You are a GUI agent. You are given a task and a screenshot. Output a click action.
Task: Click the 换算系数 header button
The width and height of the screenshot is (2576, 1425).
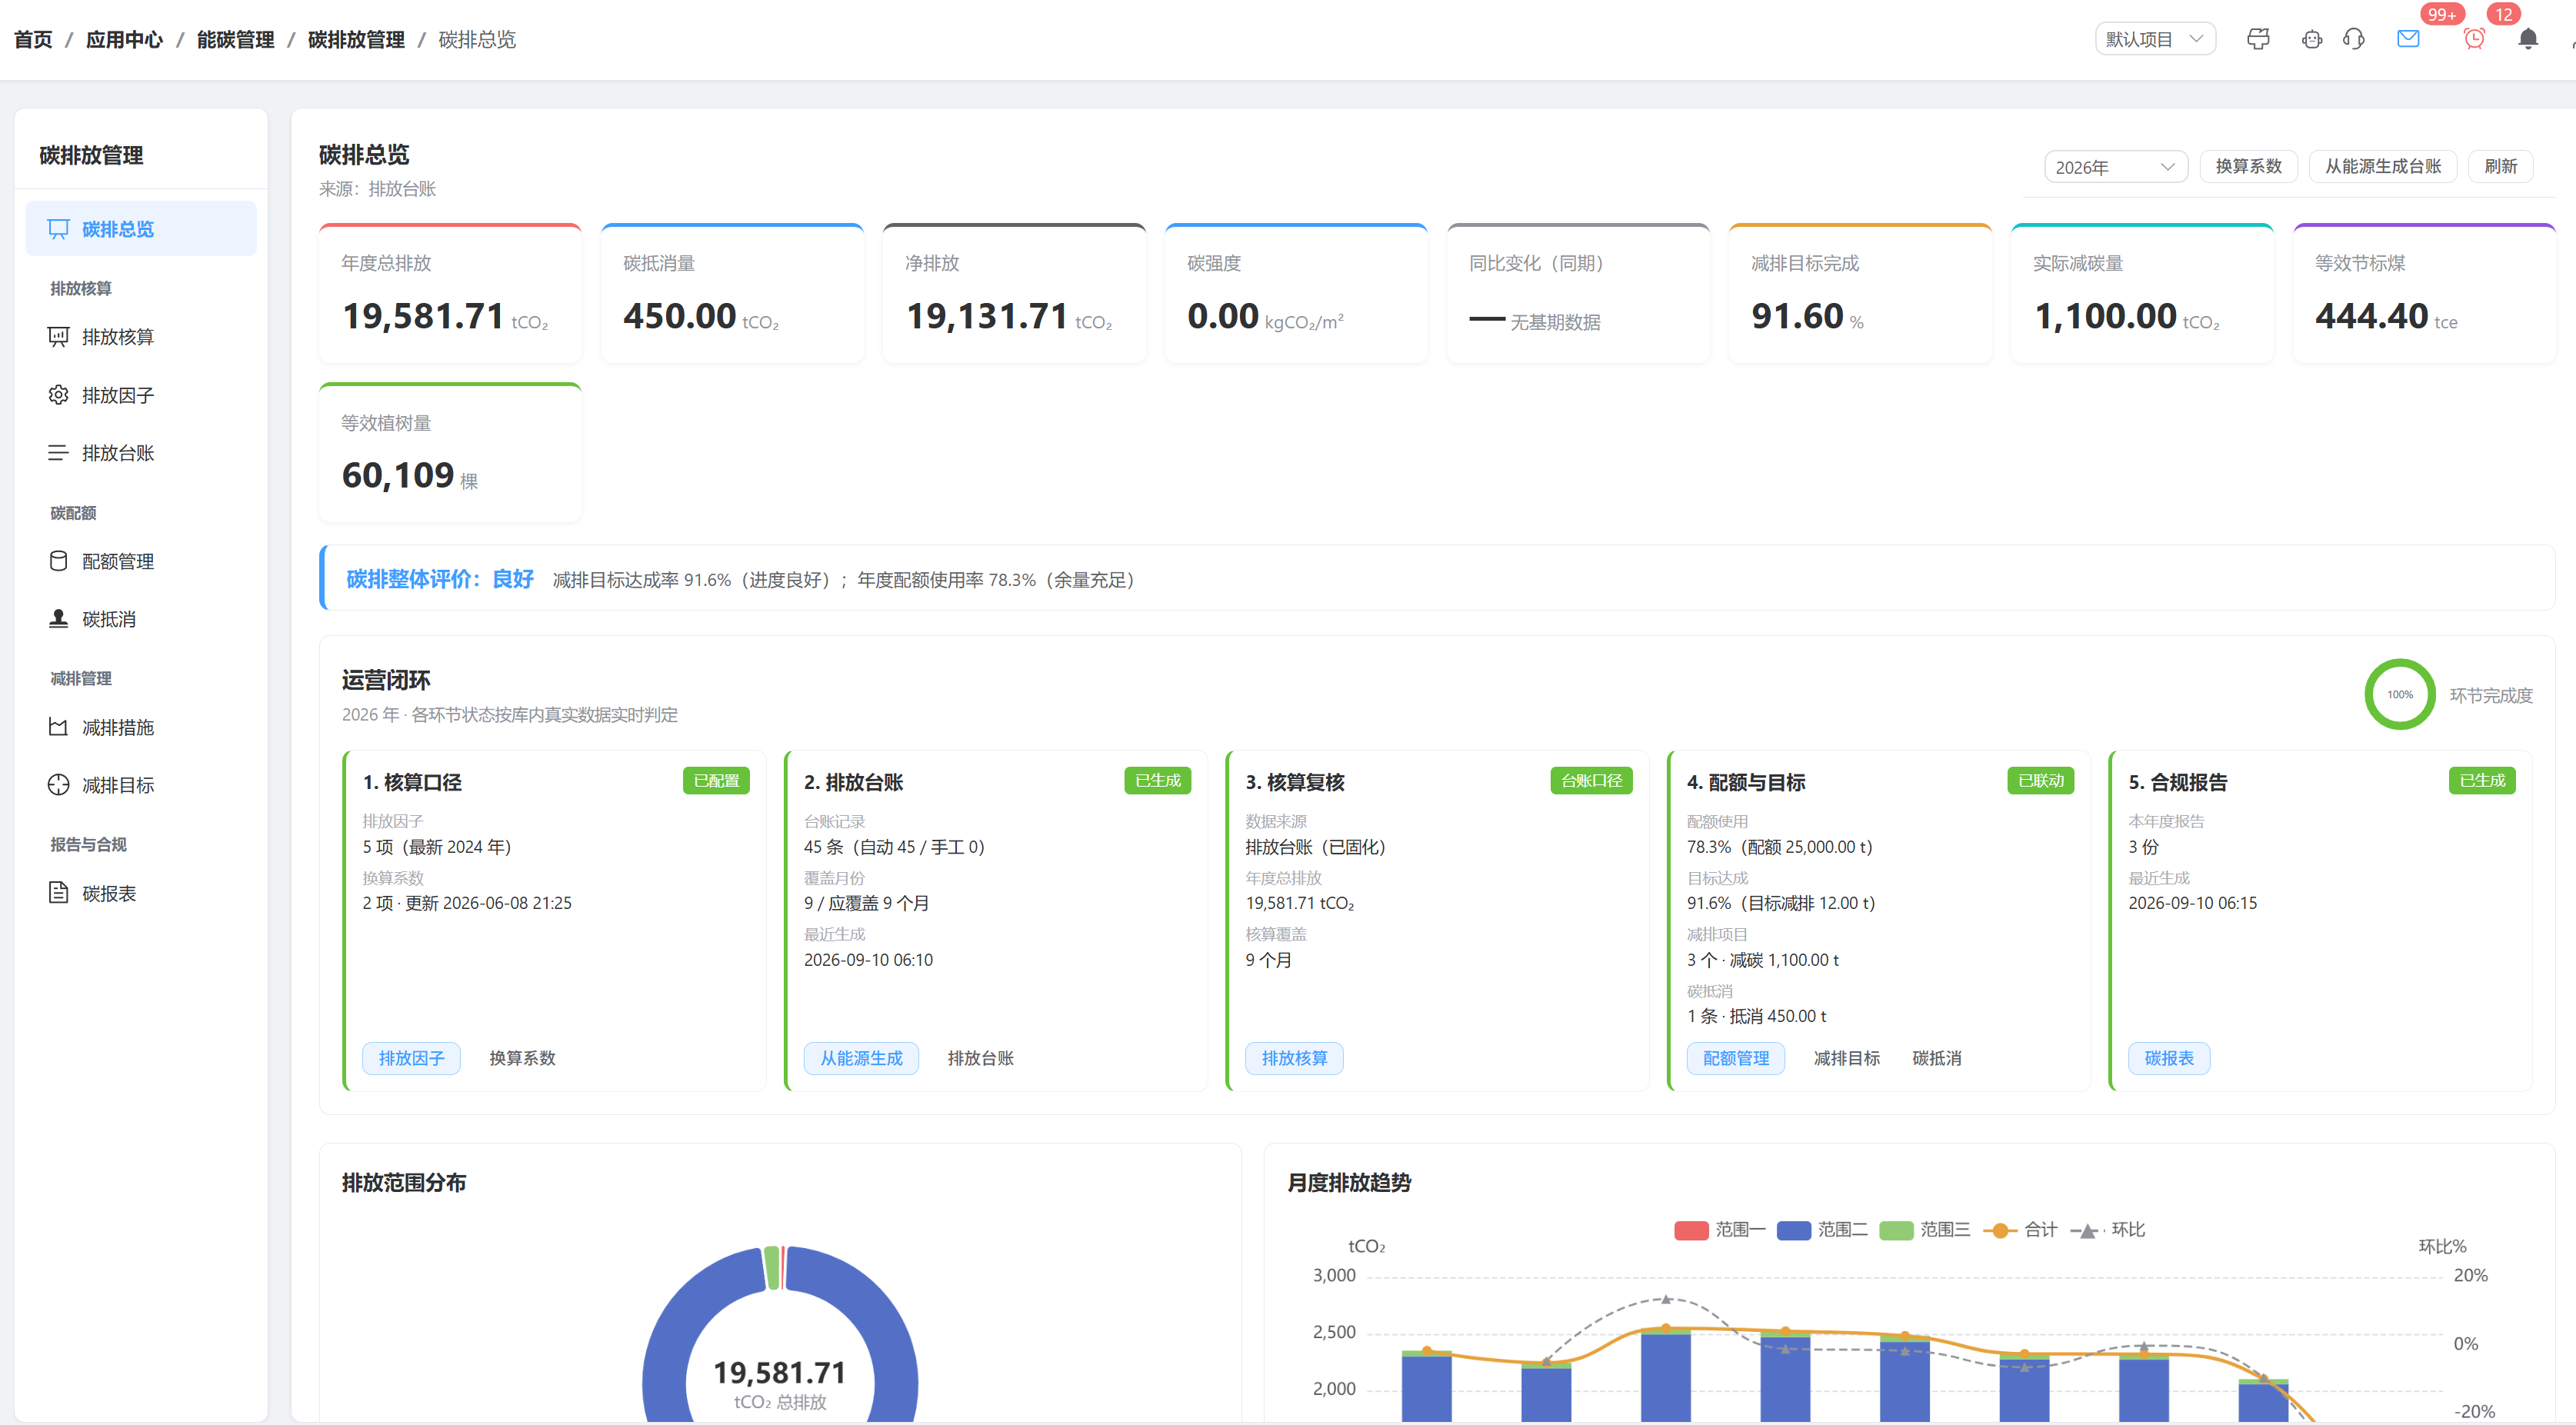tap(2248, 166)
